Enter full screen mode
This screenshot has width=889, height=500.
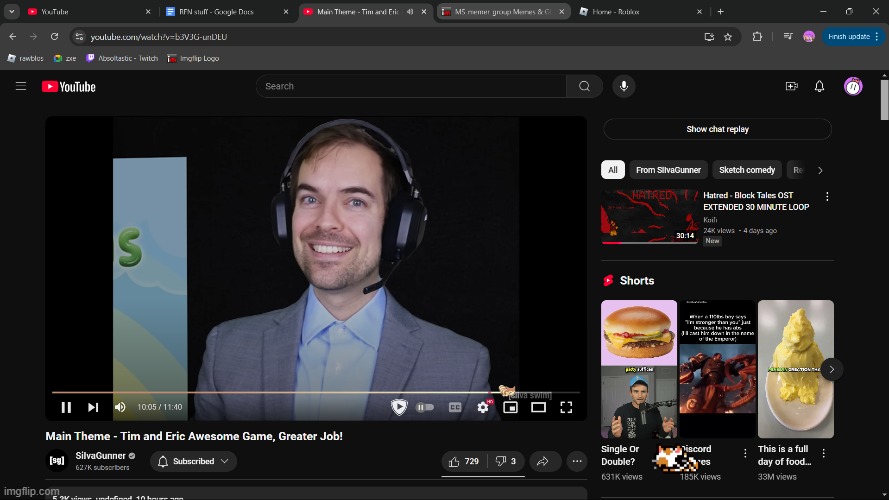(x=566, y=407)
